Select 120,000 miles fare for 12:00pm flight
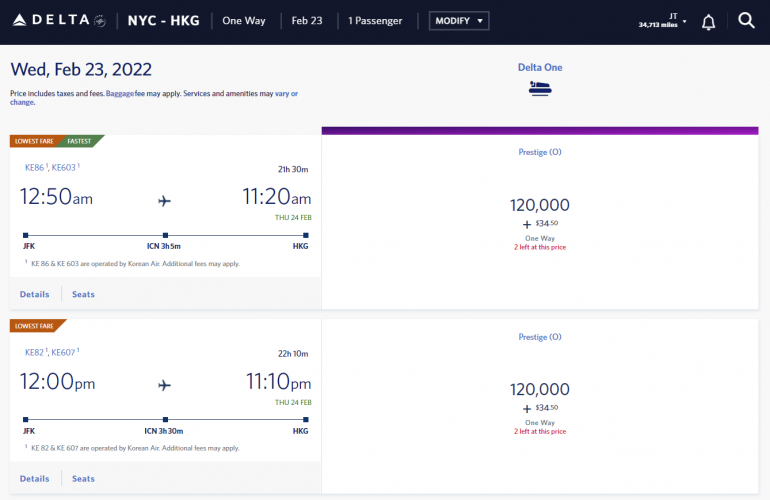Image resolution: width=770 pixels, height=500 pixels. [x=540, y=389]
